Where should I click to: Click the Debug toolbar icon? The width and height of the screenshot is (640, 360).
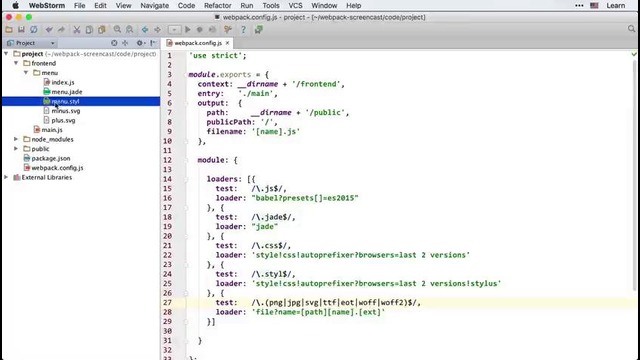click(200, 30)
